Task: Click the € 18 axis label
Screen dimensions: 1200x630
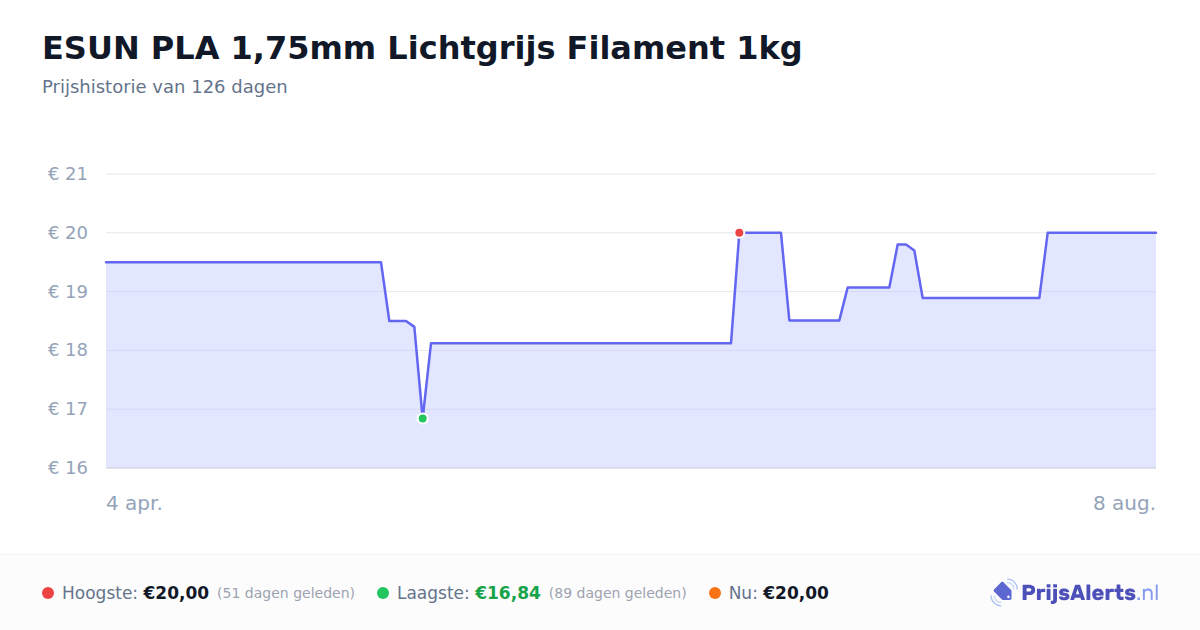Action: (68, 350)
